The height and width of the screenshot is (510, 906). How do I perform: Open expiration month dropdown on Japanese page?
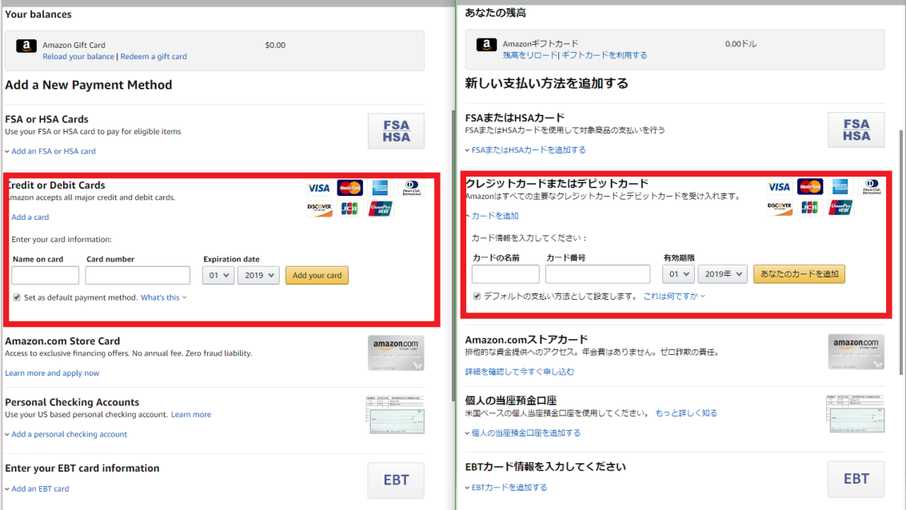pos(678,274)
